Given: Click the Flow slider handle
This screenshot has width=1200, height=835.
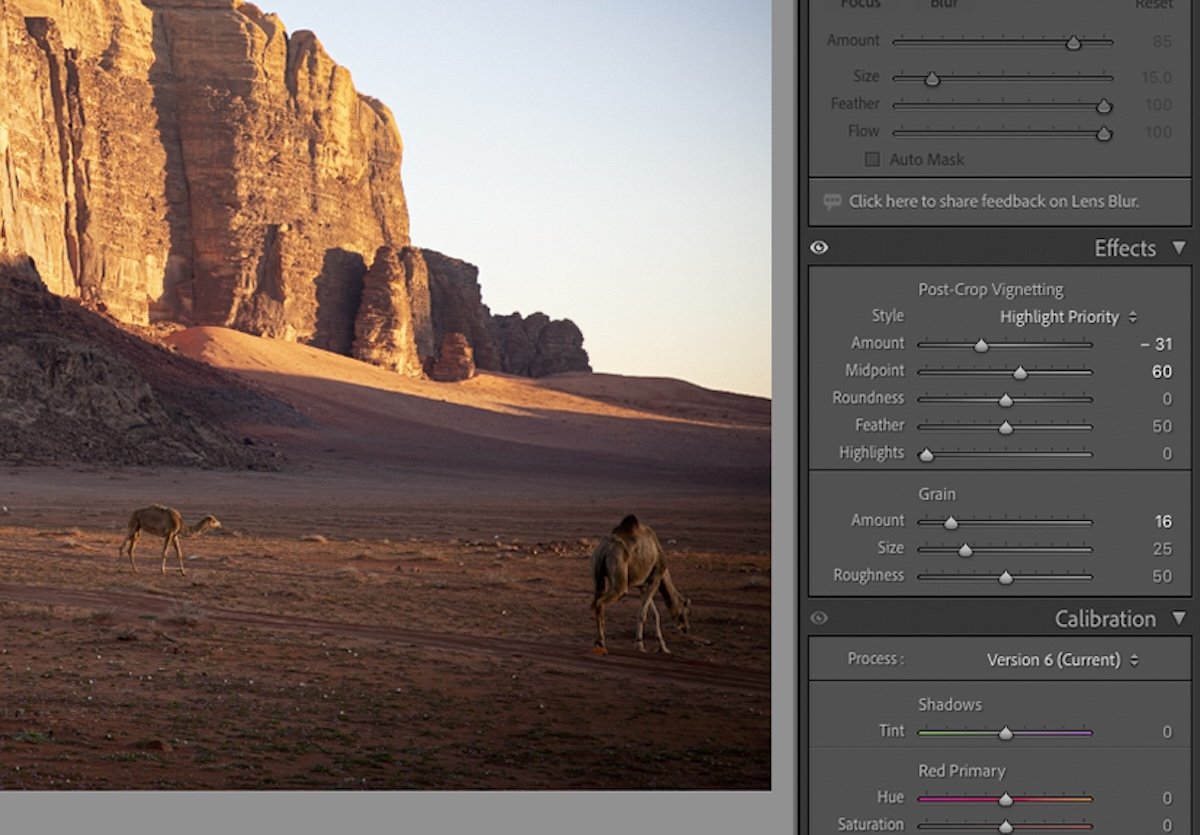Looking at the screenshot, I should [1103, 131].
